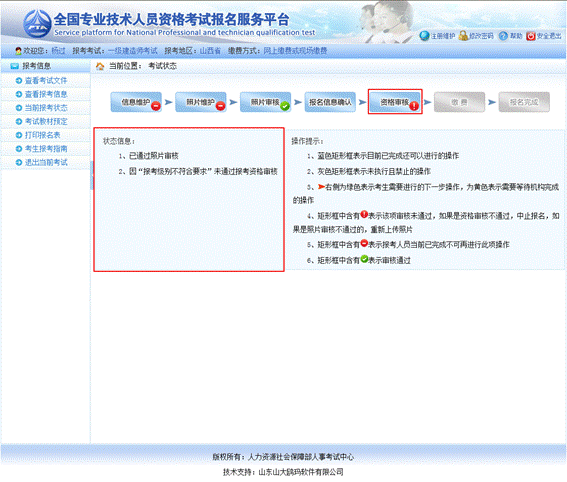Click the green checkmark badge on 照片审核
Image resolution: width=567 pixels, height=482 pixels.
[285, 106]
